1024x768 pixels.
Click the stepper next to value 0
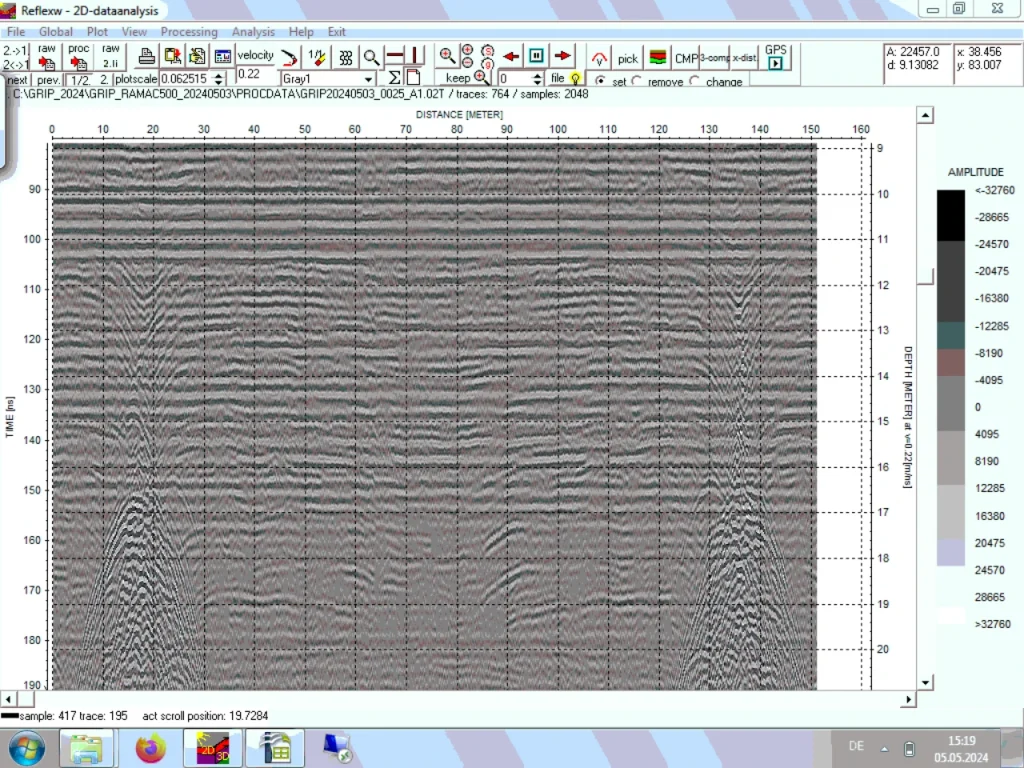coord(537,79)
